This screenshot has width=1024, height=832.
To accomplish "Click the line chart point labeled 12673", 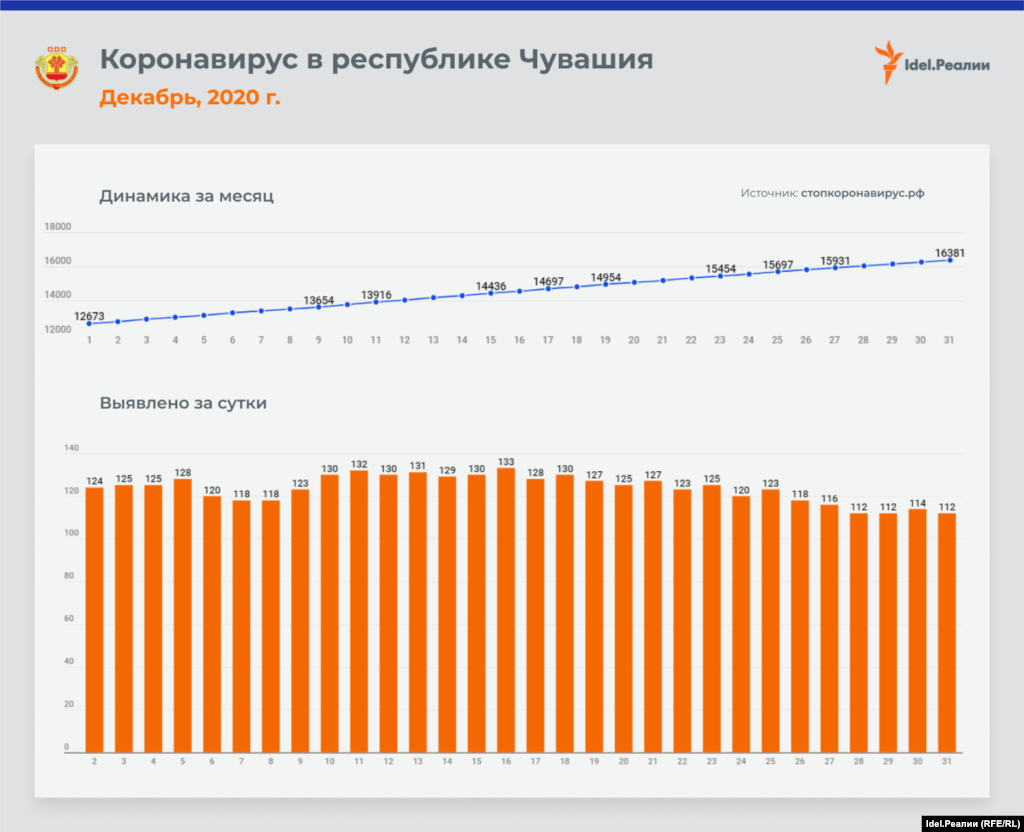I will 89,323.
